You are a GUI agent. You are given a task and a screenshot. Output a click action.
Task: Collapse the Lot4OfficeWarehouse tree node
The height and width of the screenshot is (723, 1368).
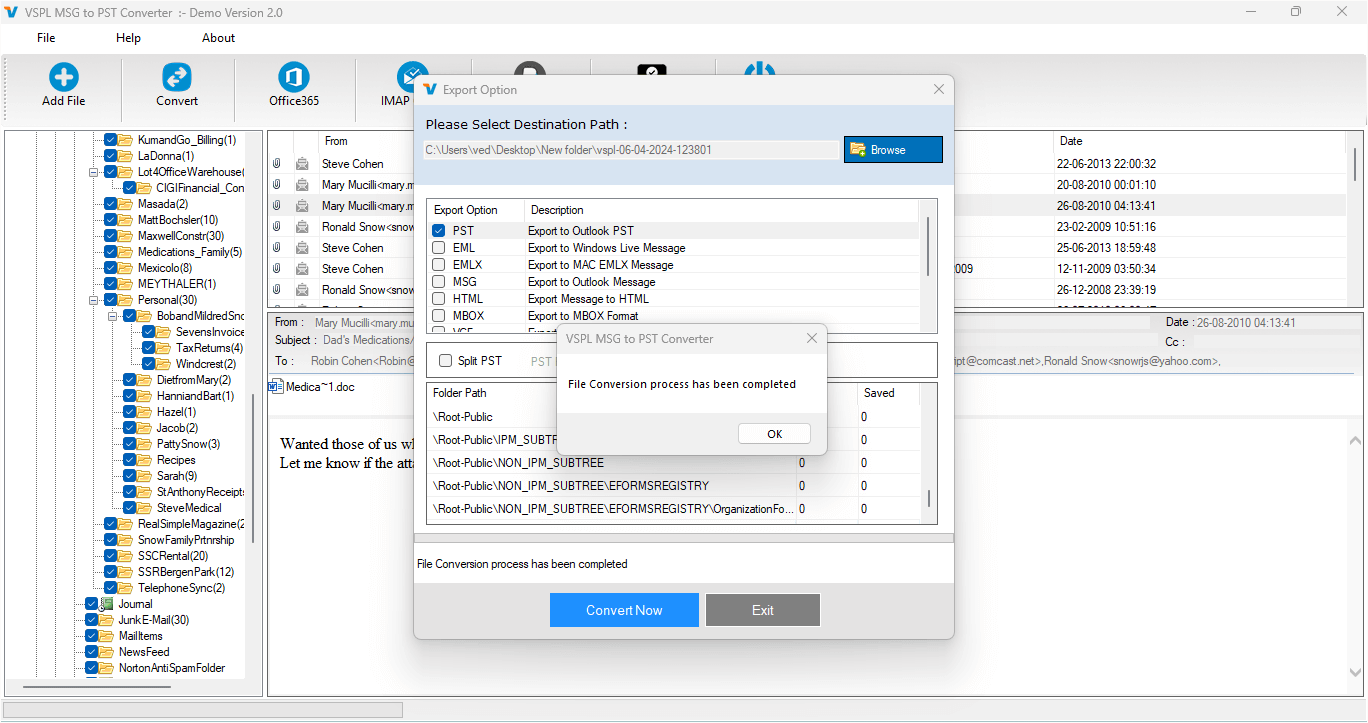93,172
